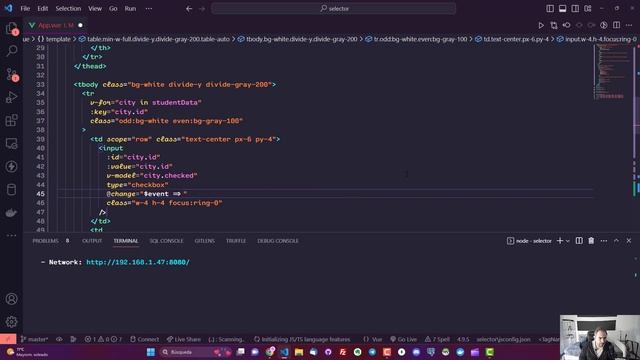Image resolution: width=640 pixels, height=360 pixels.
Task: Open the Manage gear menu
Action: tap(11, 322)
